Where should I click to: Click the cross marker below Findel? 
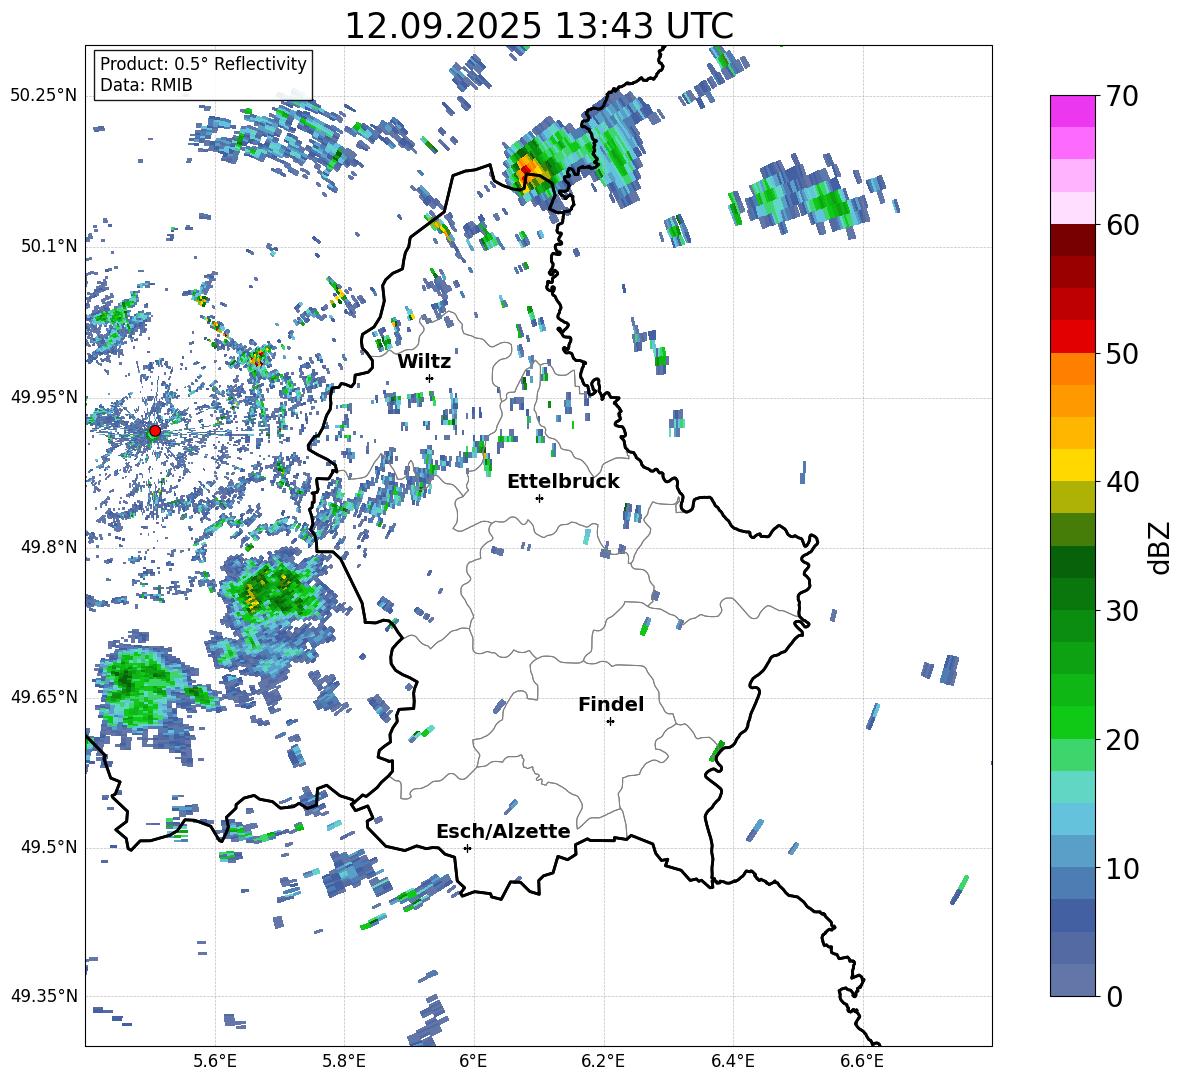coord(610,722)
